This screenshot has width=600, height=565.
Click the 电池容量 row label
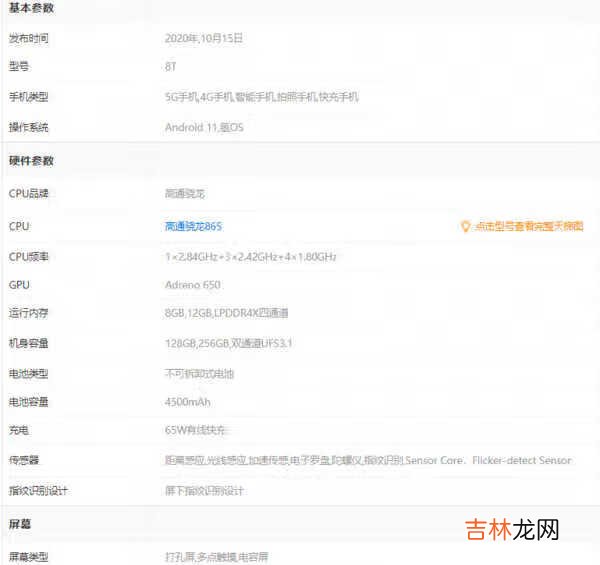click(29, 402)
